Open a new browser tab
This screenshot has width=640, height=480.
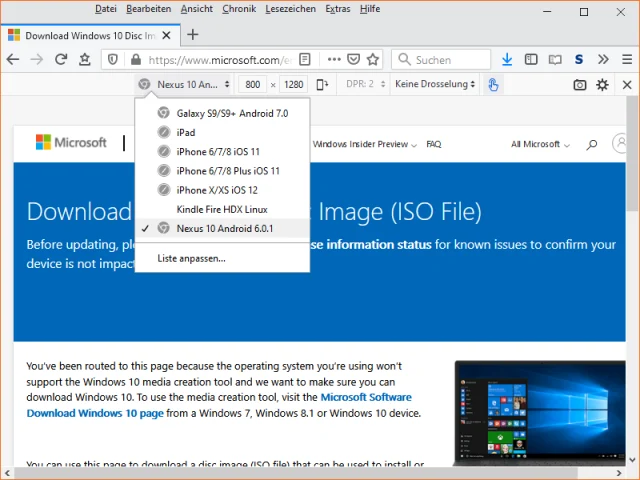[193, 34]
